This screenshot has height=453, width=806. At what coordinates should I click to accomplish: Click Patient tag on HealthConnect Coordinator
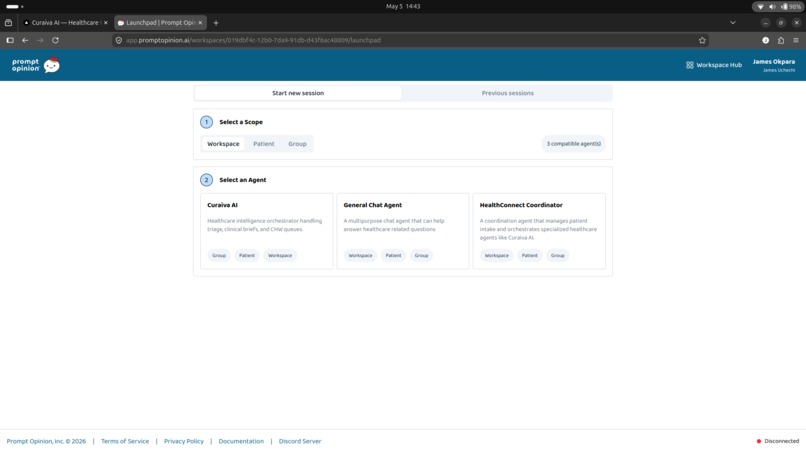529,256
